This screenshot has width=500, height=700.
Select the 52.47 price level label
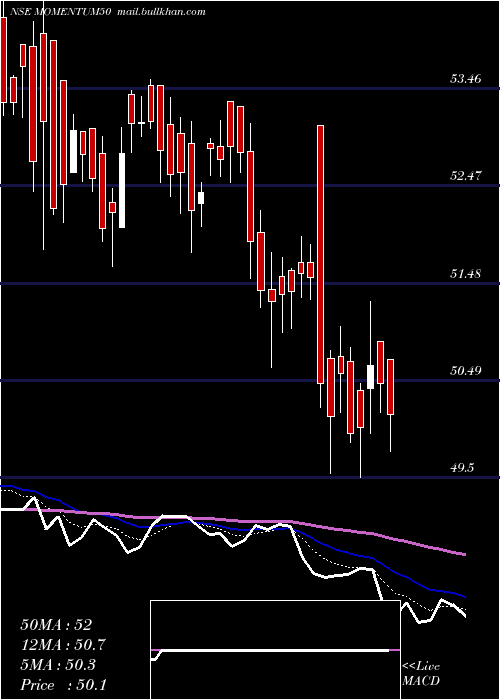click(x=466, y=176)
